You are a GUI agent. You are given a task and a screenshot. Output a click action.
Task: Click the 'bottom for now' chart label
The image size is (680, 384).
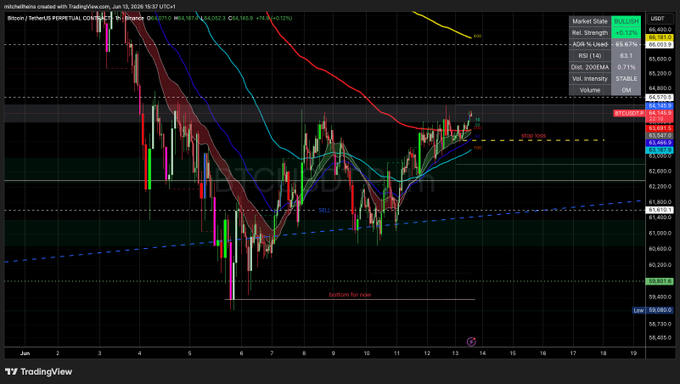pyautogui.click(x=350, y=295)
